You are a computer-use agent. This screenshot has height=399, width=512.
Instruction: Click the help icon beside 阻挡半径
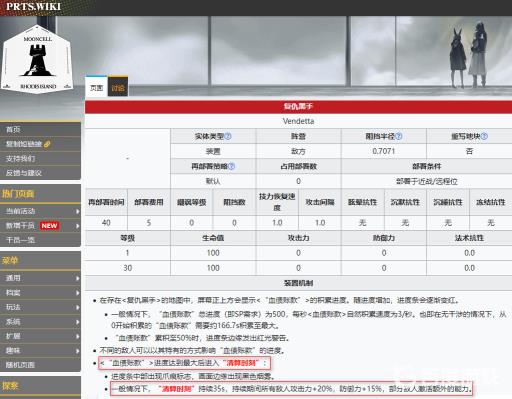[x=398, y=136]
